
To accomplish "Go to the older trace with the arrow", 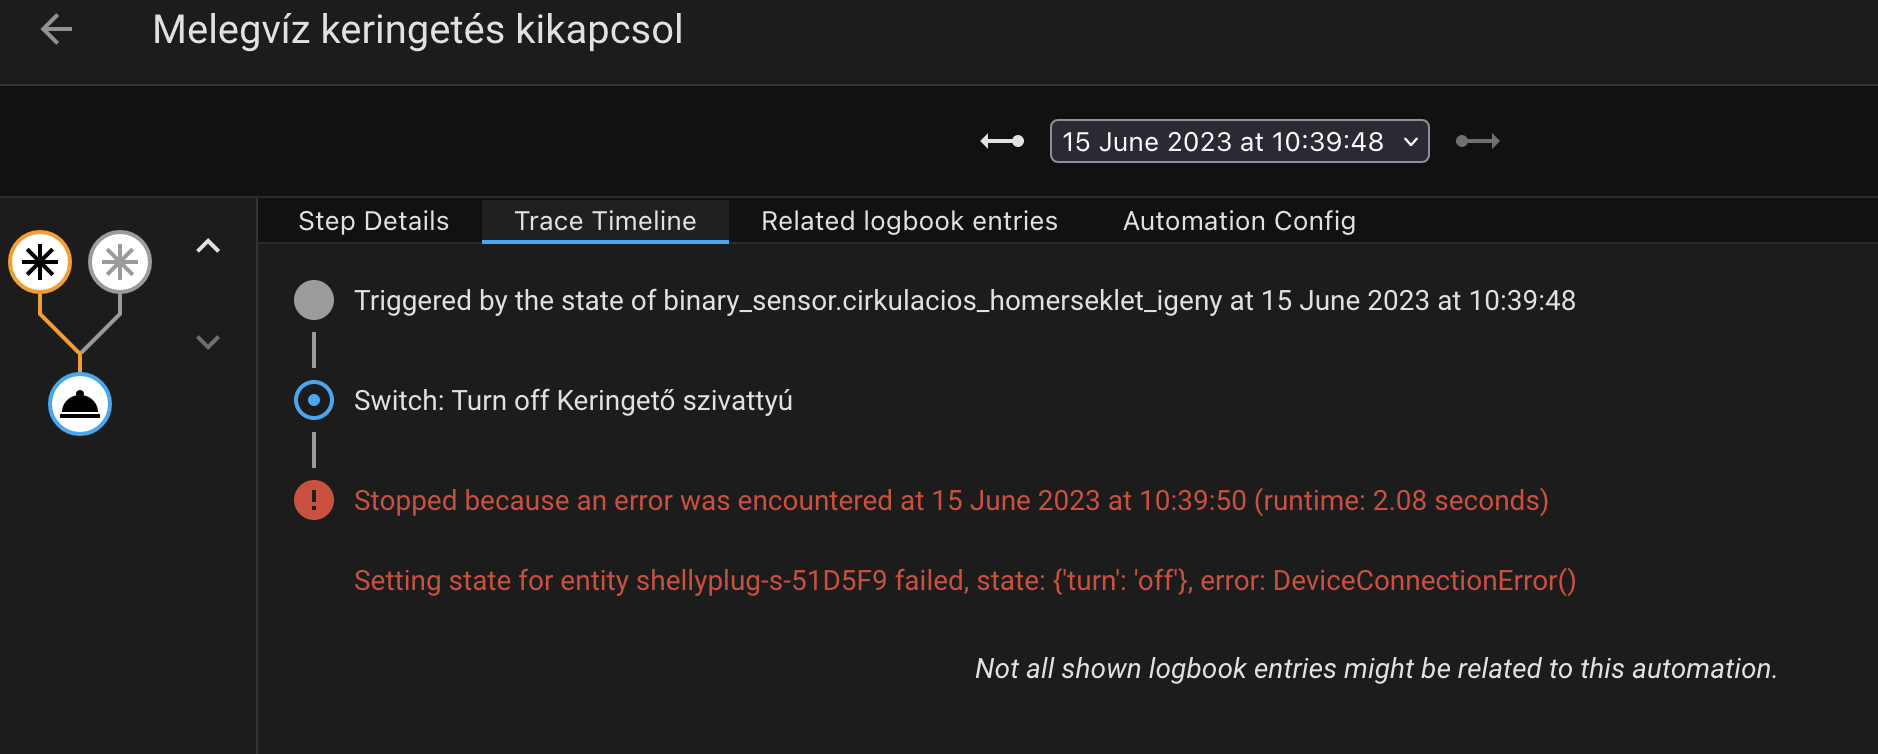I will [x=1002, y=141].
